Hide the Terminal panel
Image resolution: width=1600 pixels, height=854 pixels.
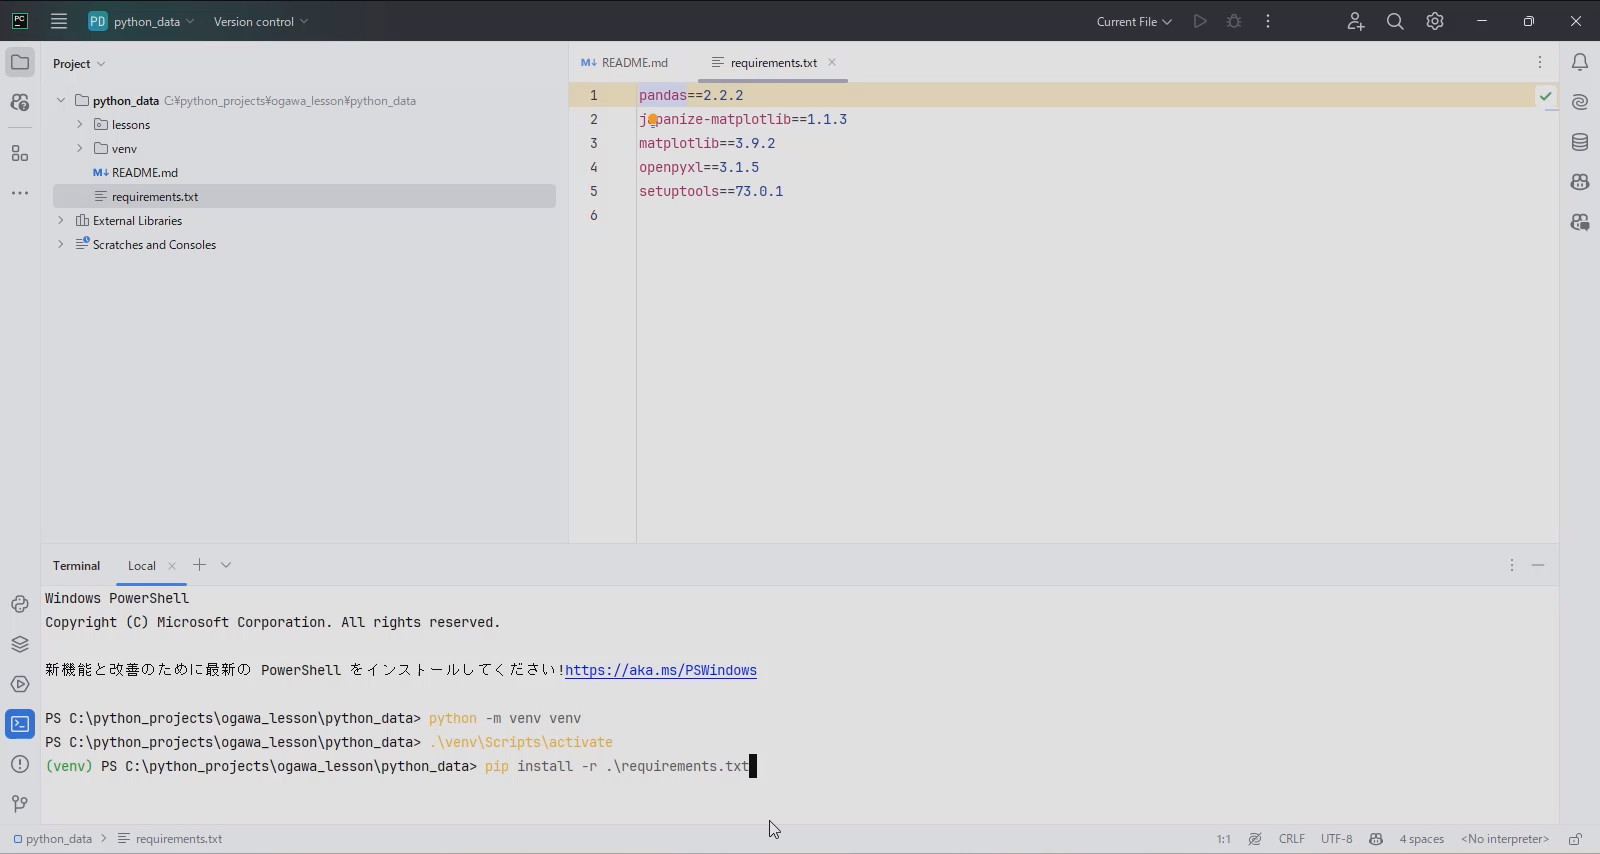point(1538,565)
